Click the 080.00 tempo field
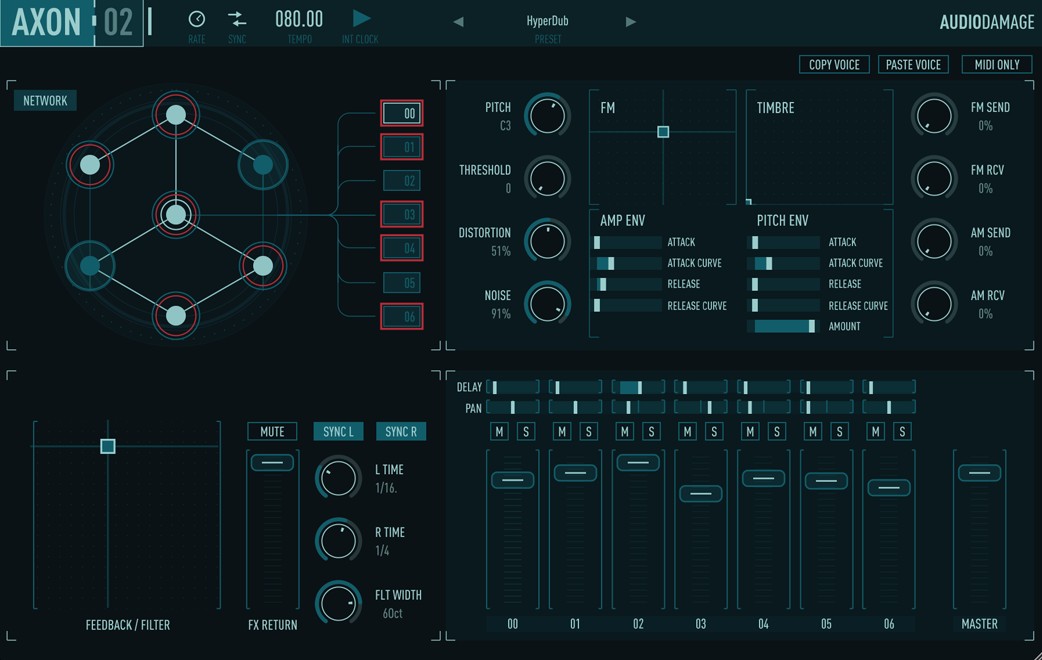This screenshot has width=1042, height=660. (299, 19)
